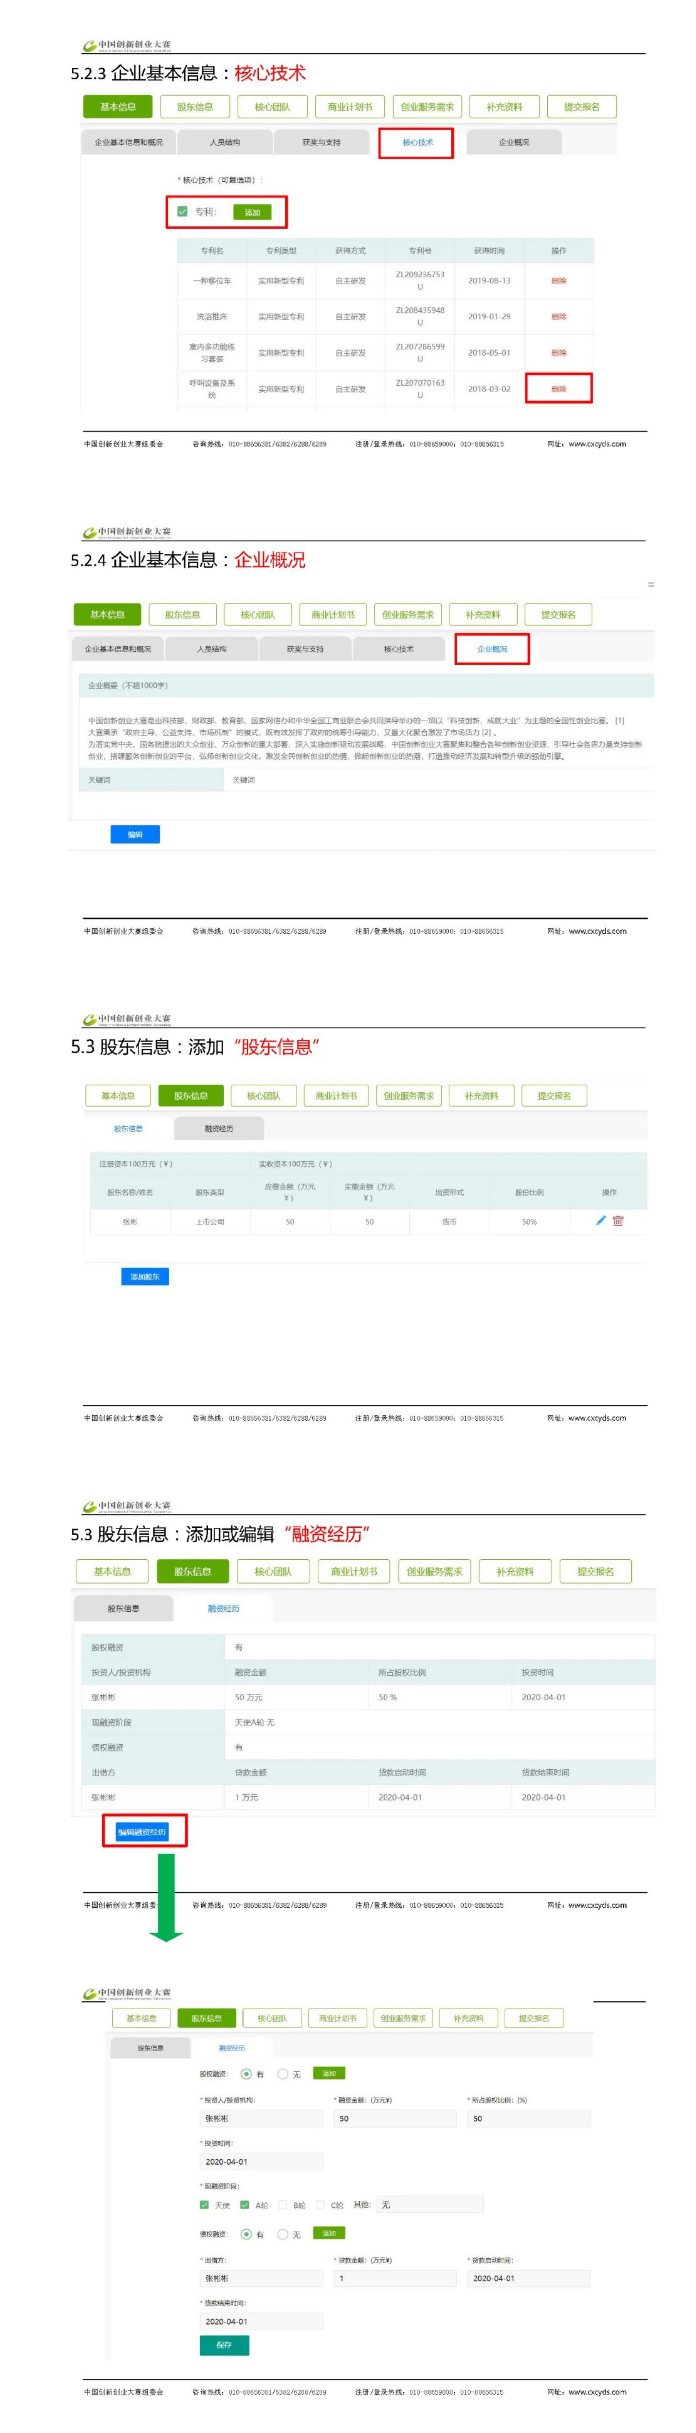The width and height of the screenshot is (696, 2433).
Task: Uncheck the 天使 financing stage checkbox
Action: 205,2204
